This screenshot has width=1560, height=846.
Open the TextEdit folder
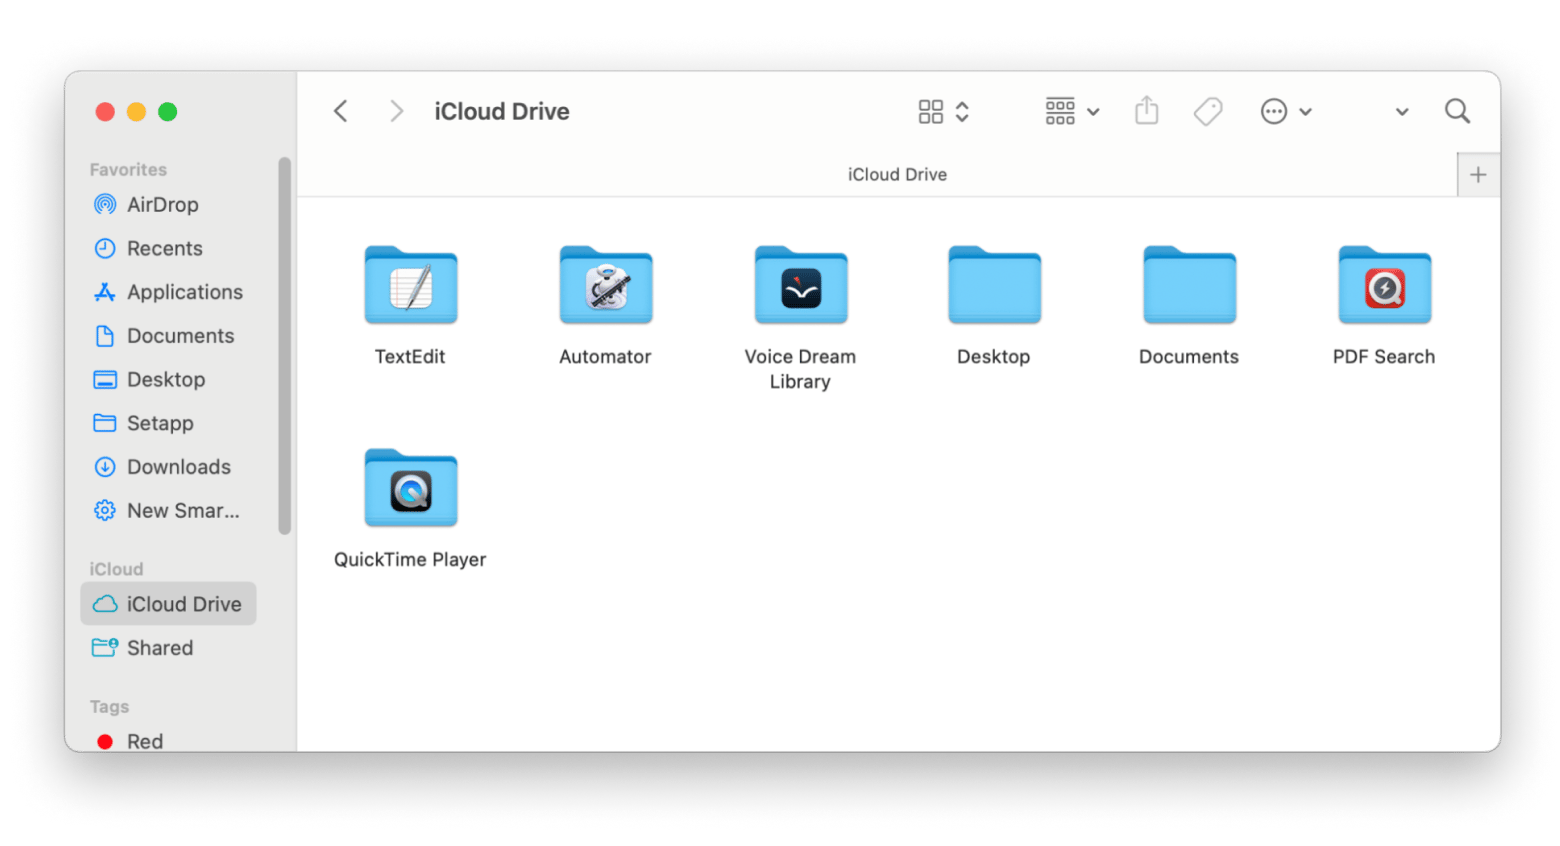tap(410, 285)
